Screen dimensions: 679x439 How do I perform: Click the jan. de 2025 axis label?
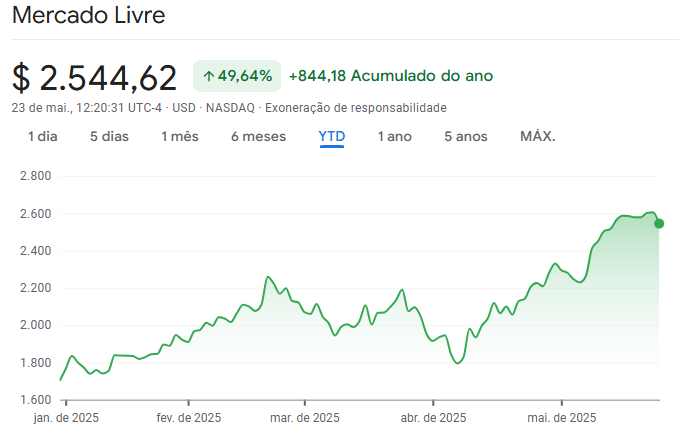click(66, 418)
